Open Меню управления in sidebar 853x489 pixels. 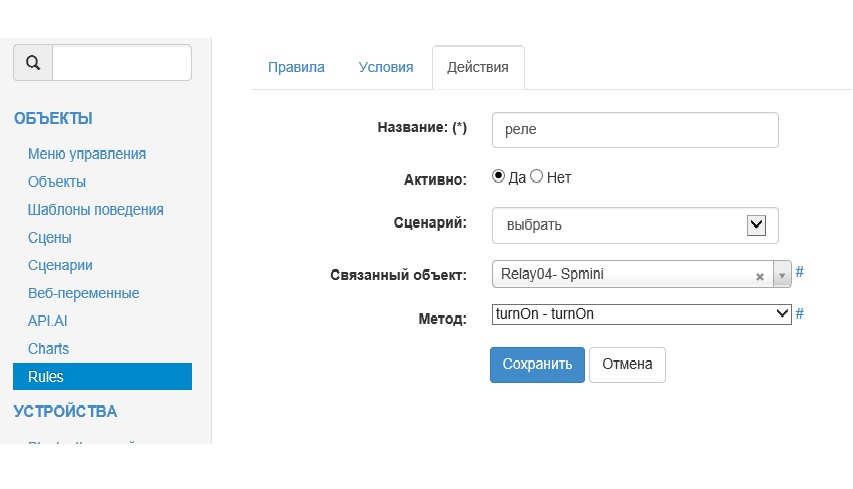click(x=87, y=153)
